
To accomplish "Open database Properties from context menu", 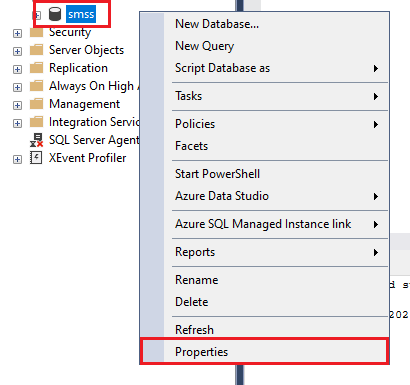I will [264, 352].
